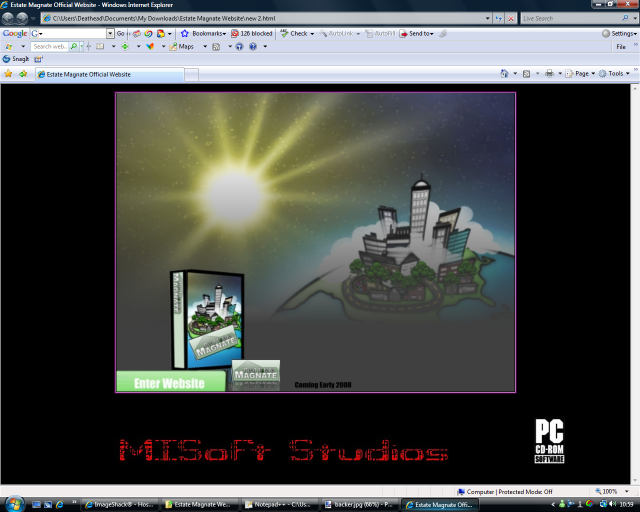Click the SnagIt toolbar button
This screenshot has width=640, height=512.
pos(16,59)
